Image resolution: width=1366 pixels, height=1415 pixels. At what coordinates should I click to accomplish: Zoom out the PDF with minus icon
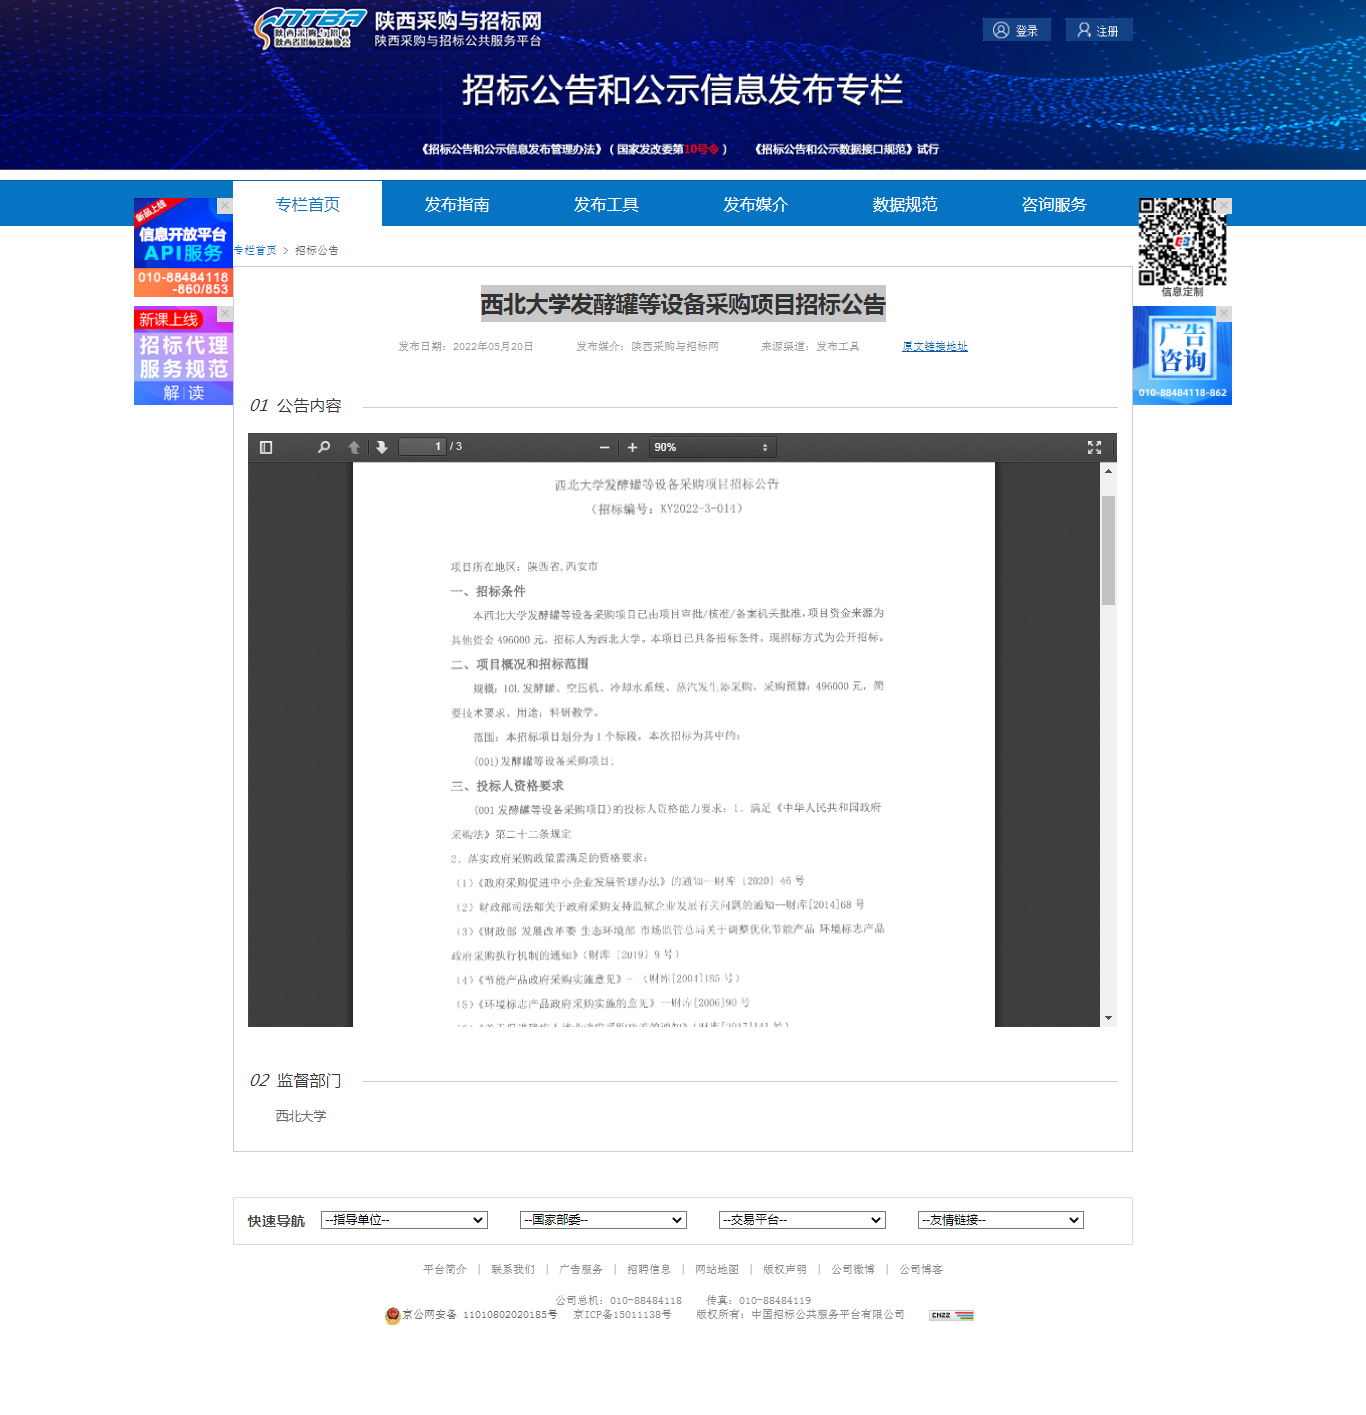[x=604, y=447]
